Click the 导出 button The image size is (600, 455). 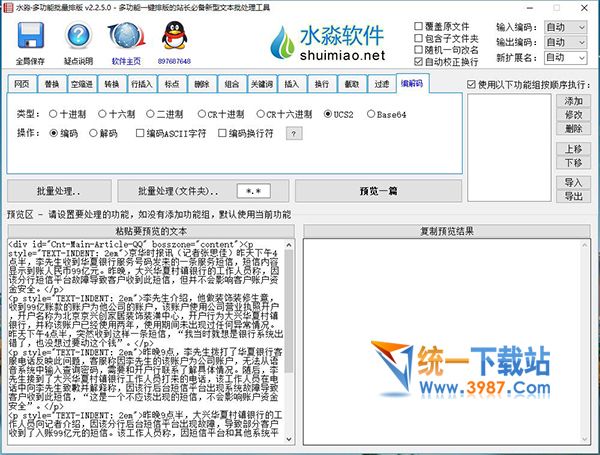pos(573,196)
